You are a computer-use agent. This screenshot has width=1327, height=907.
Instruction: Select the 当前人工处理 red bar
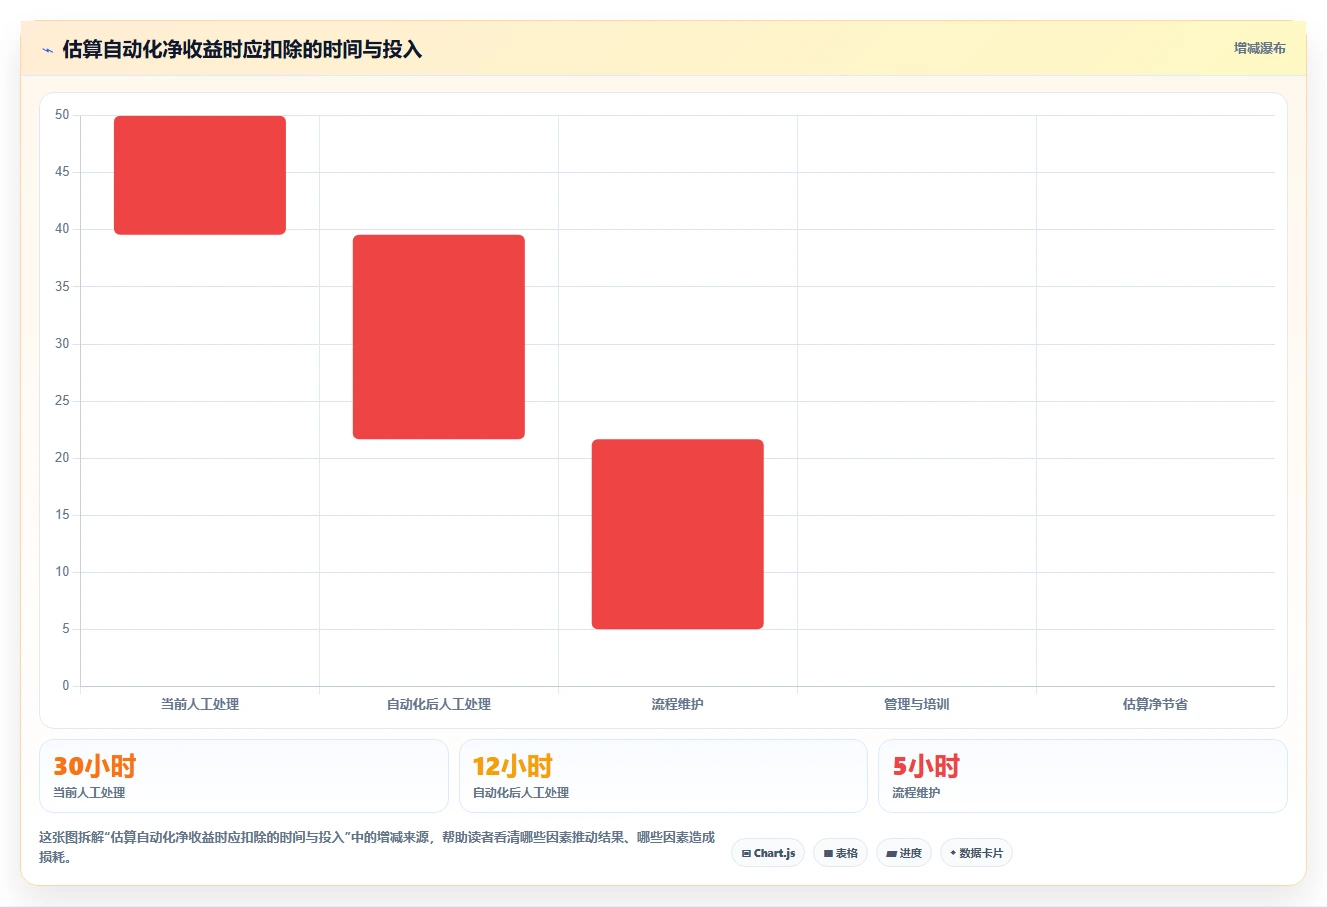200,175
